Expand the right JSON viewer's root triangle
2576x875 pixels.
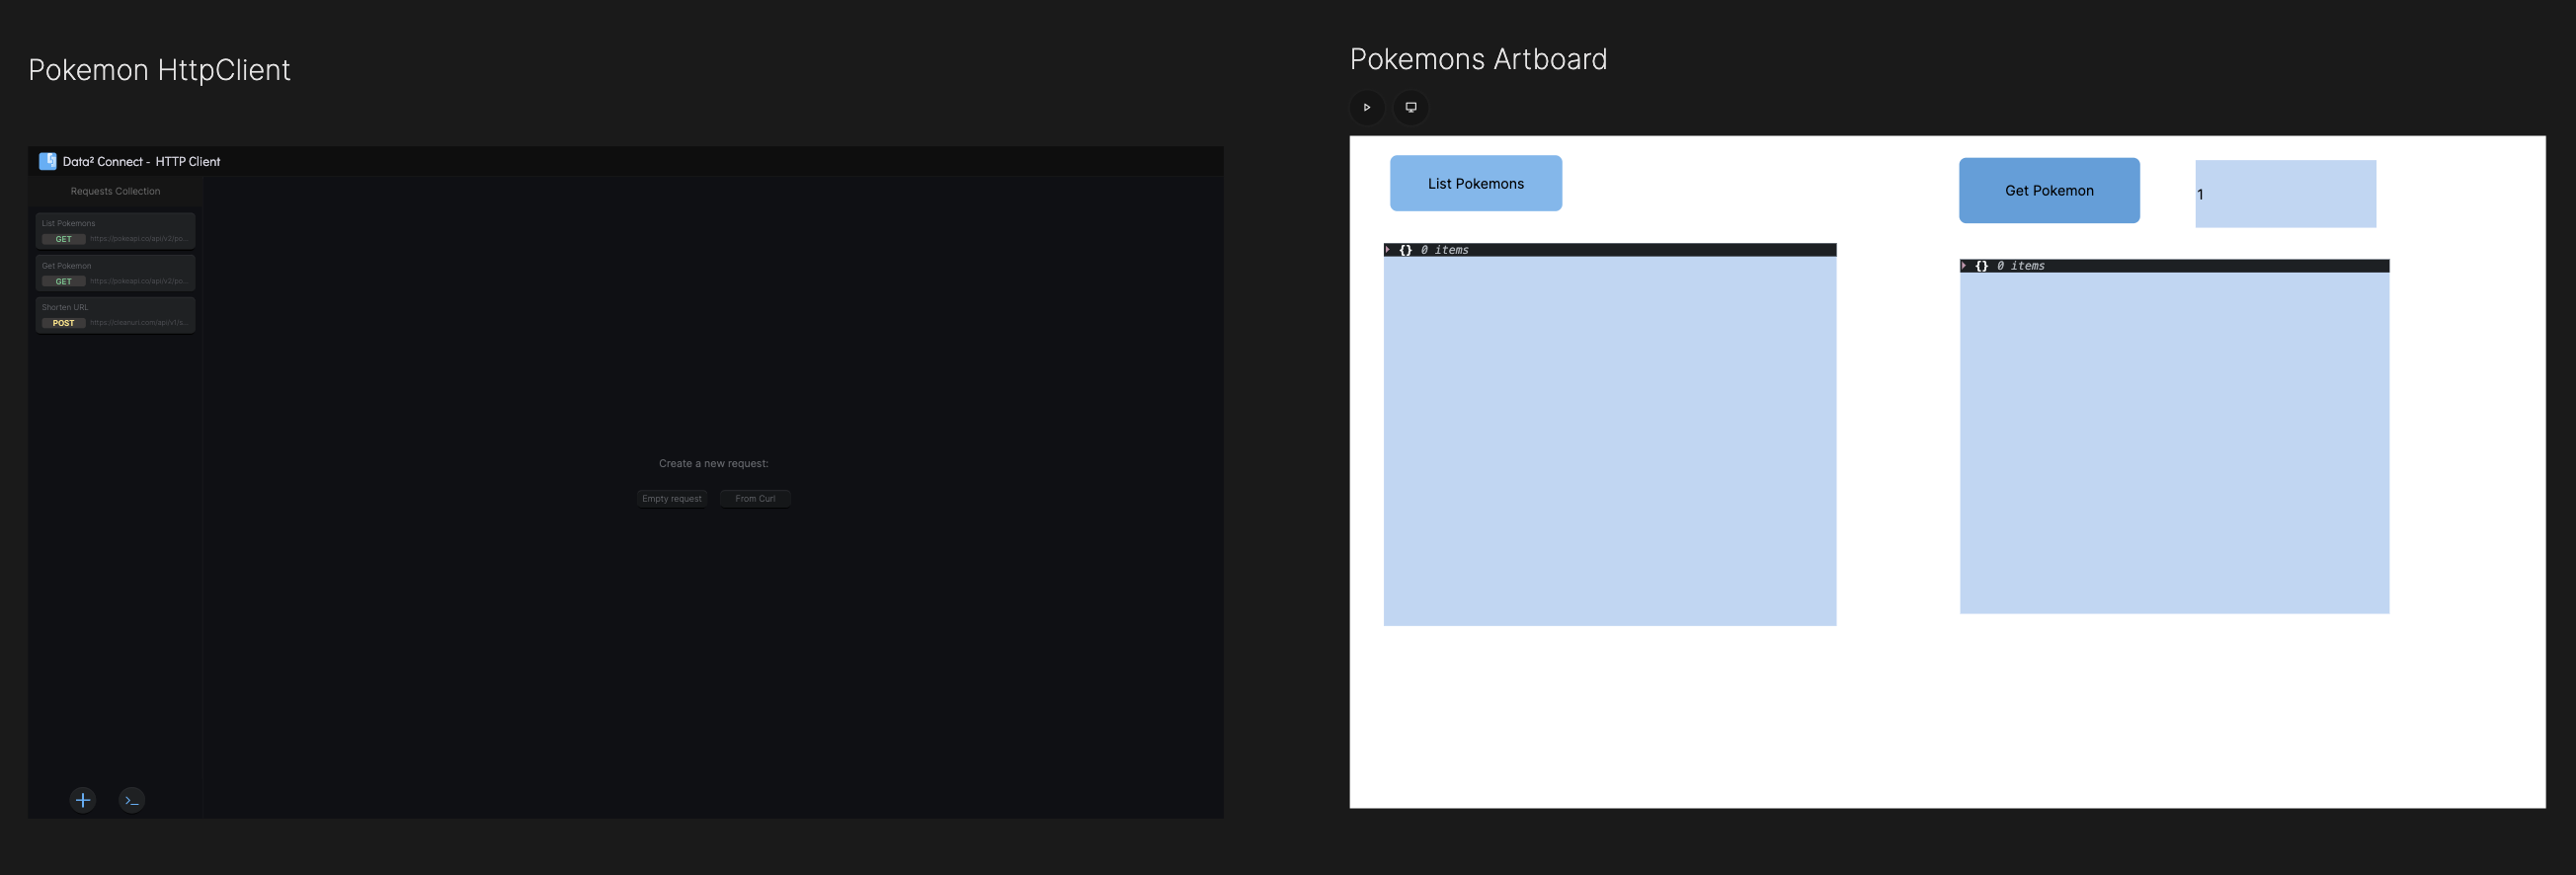pos(1964,266)
